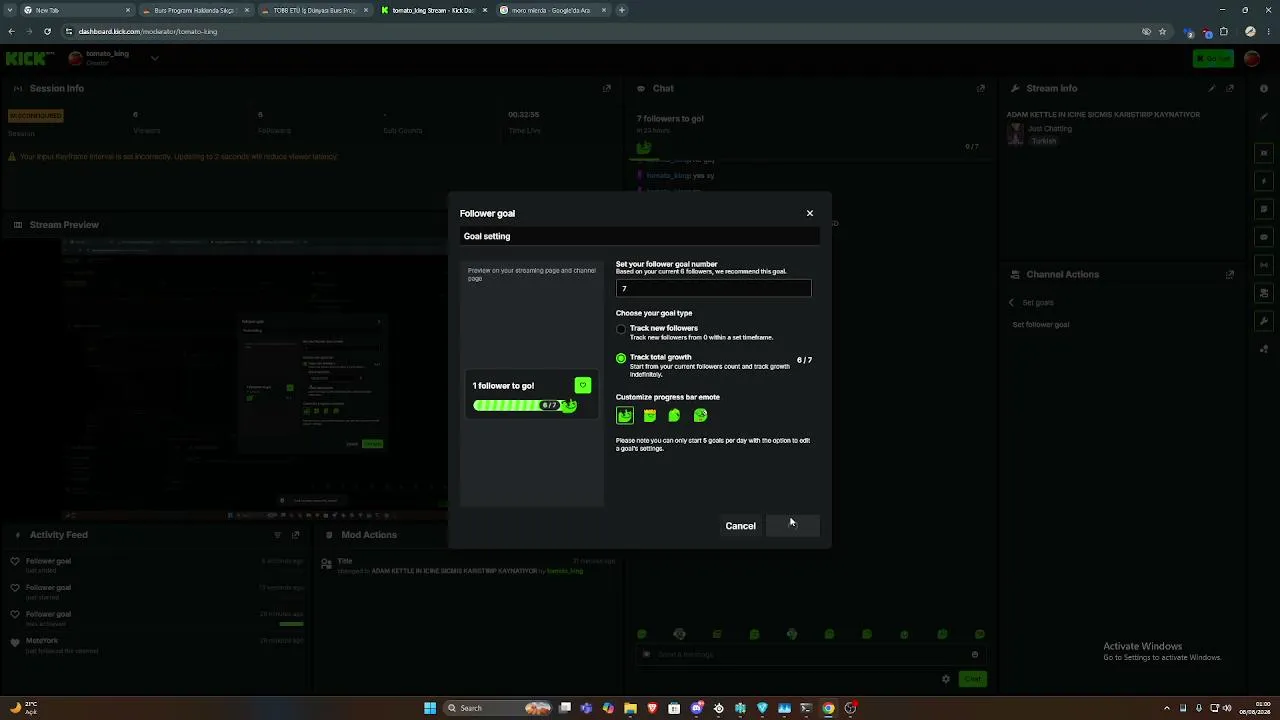
Task: Pop out the Channel Actions panel
Action: click(x=1230, y=274)
